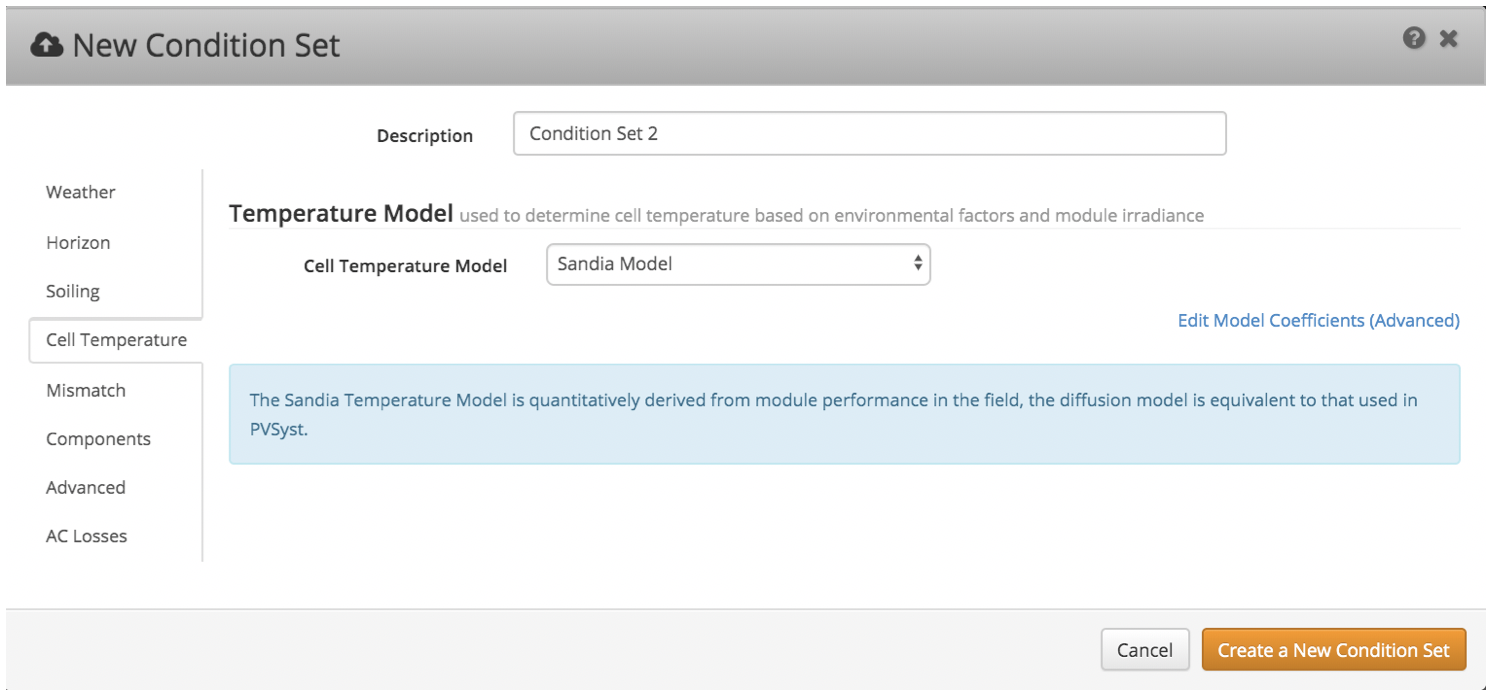
Task: Show the Components tab
Action: pos(98,439)
